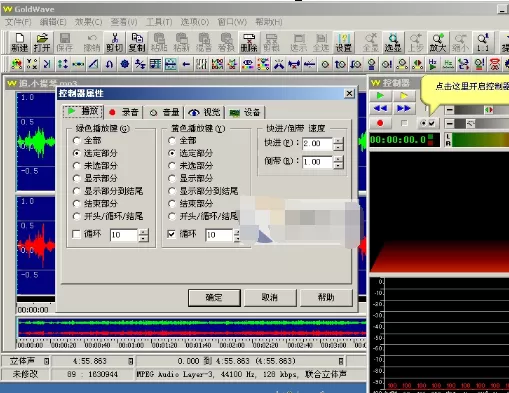
Task: Confirm dialog with 确定 button
Action: (214, 297)
